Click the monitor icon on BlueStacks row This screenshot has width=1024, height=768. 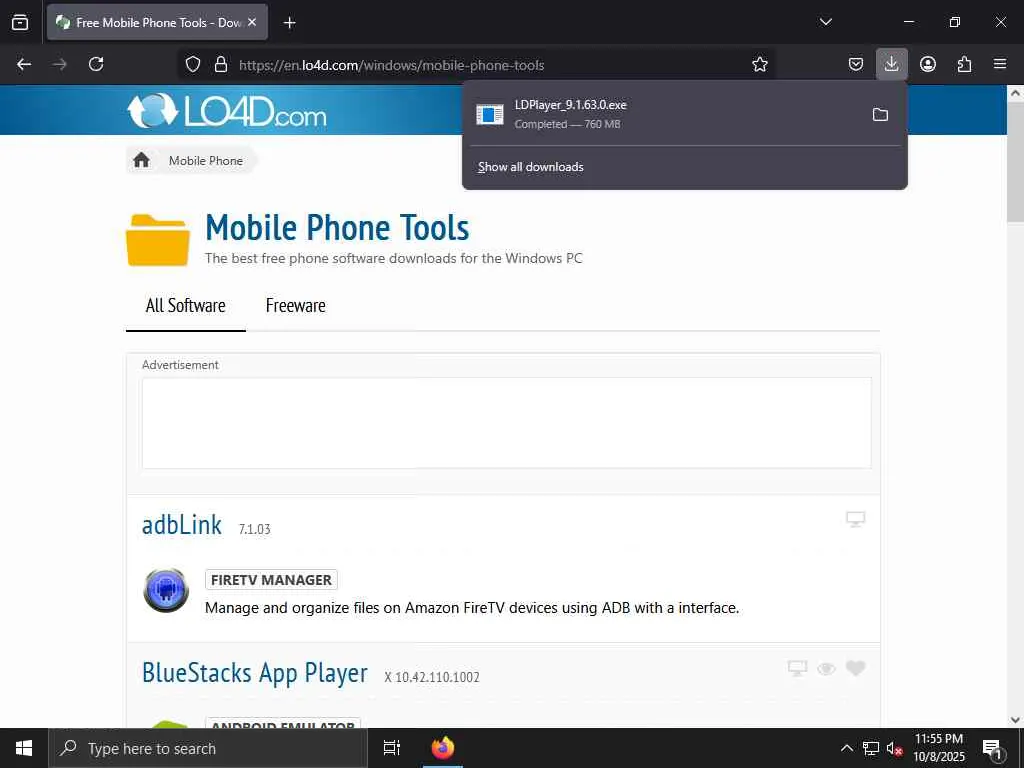[x=797, y=668]
